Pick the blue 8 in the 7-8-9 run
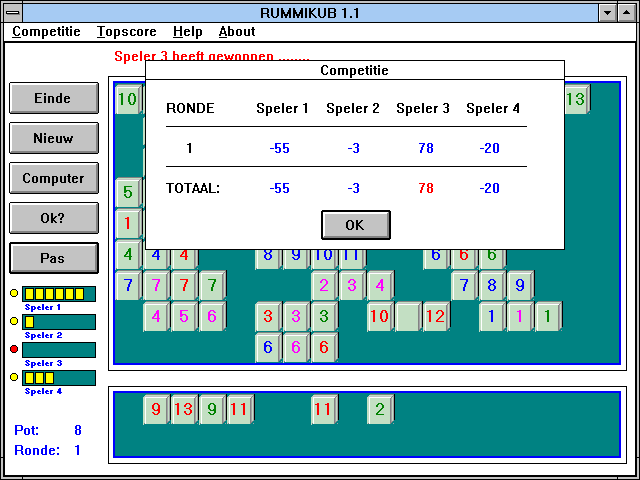 [x=493, y=285]
